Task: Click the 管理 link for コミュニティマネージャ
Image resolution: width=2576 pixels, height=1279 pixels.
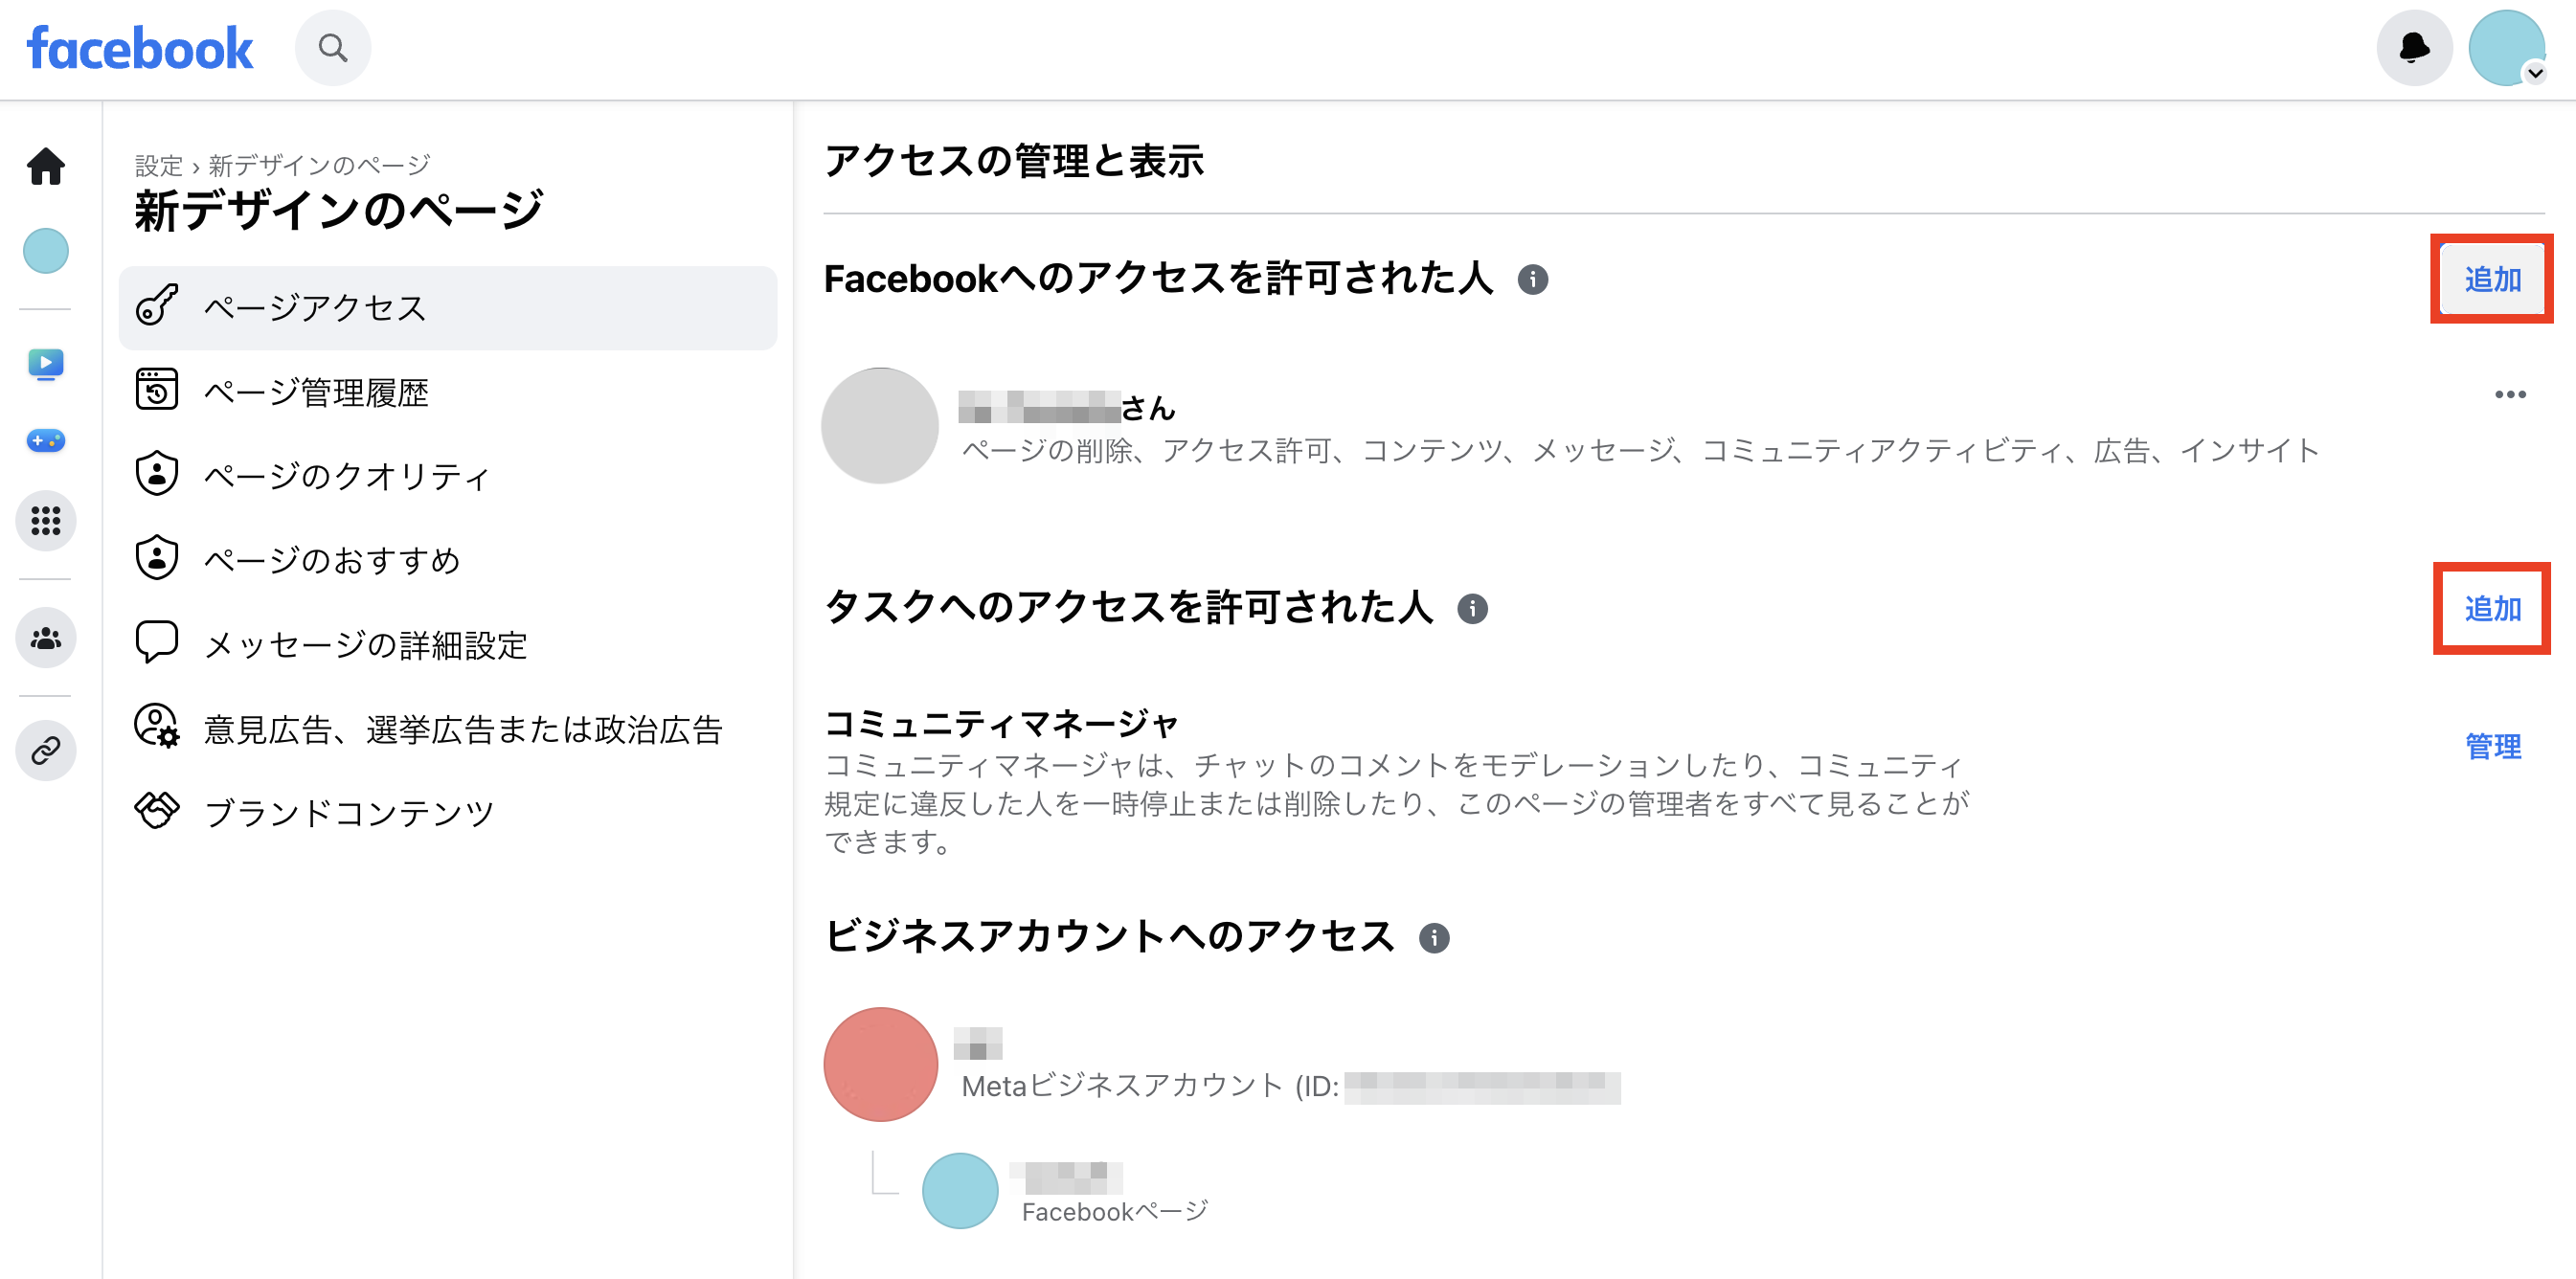Action: 2494,747
